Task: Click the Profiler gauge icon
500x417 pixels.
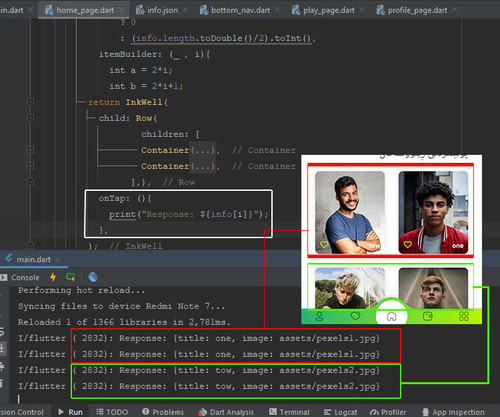Action: [374, 412]
